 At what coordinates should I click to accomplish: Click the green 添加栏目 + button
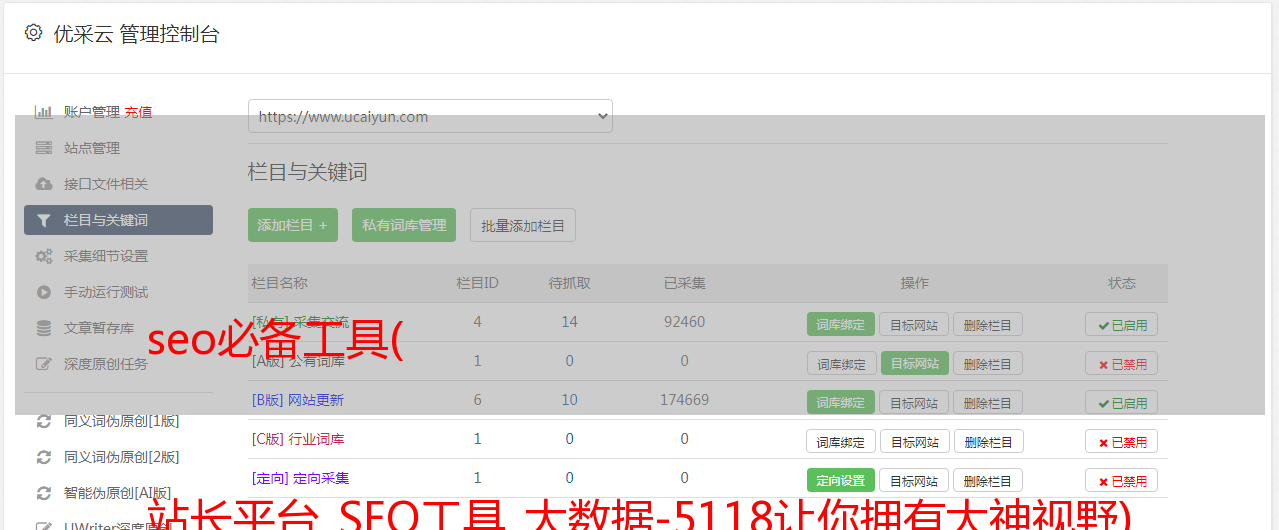(x=293, y=225)
